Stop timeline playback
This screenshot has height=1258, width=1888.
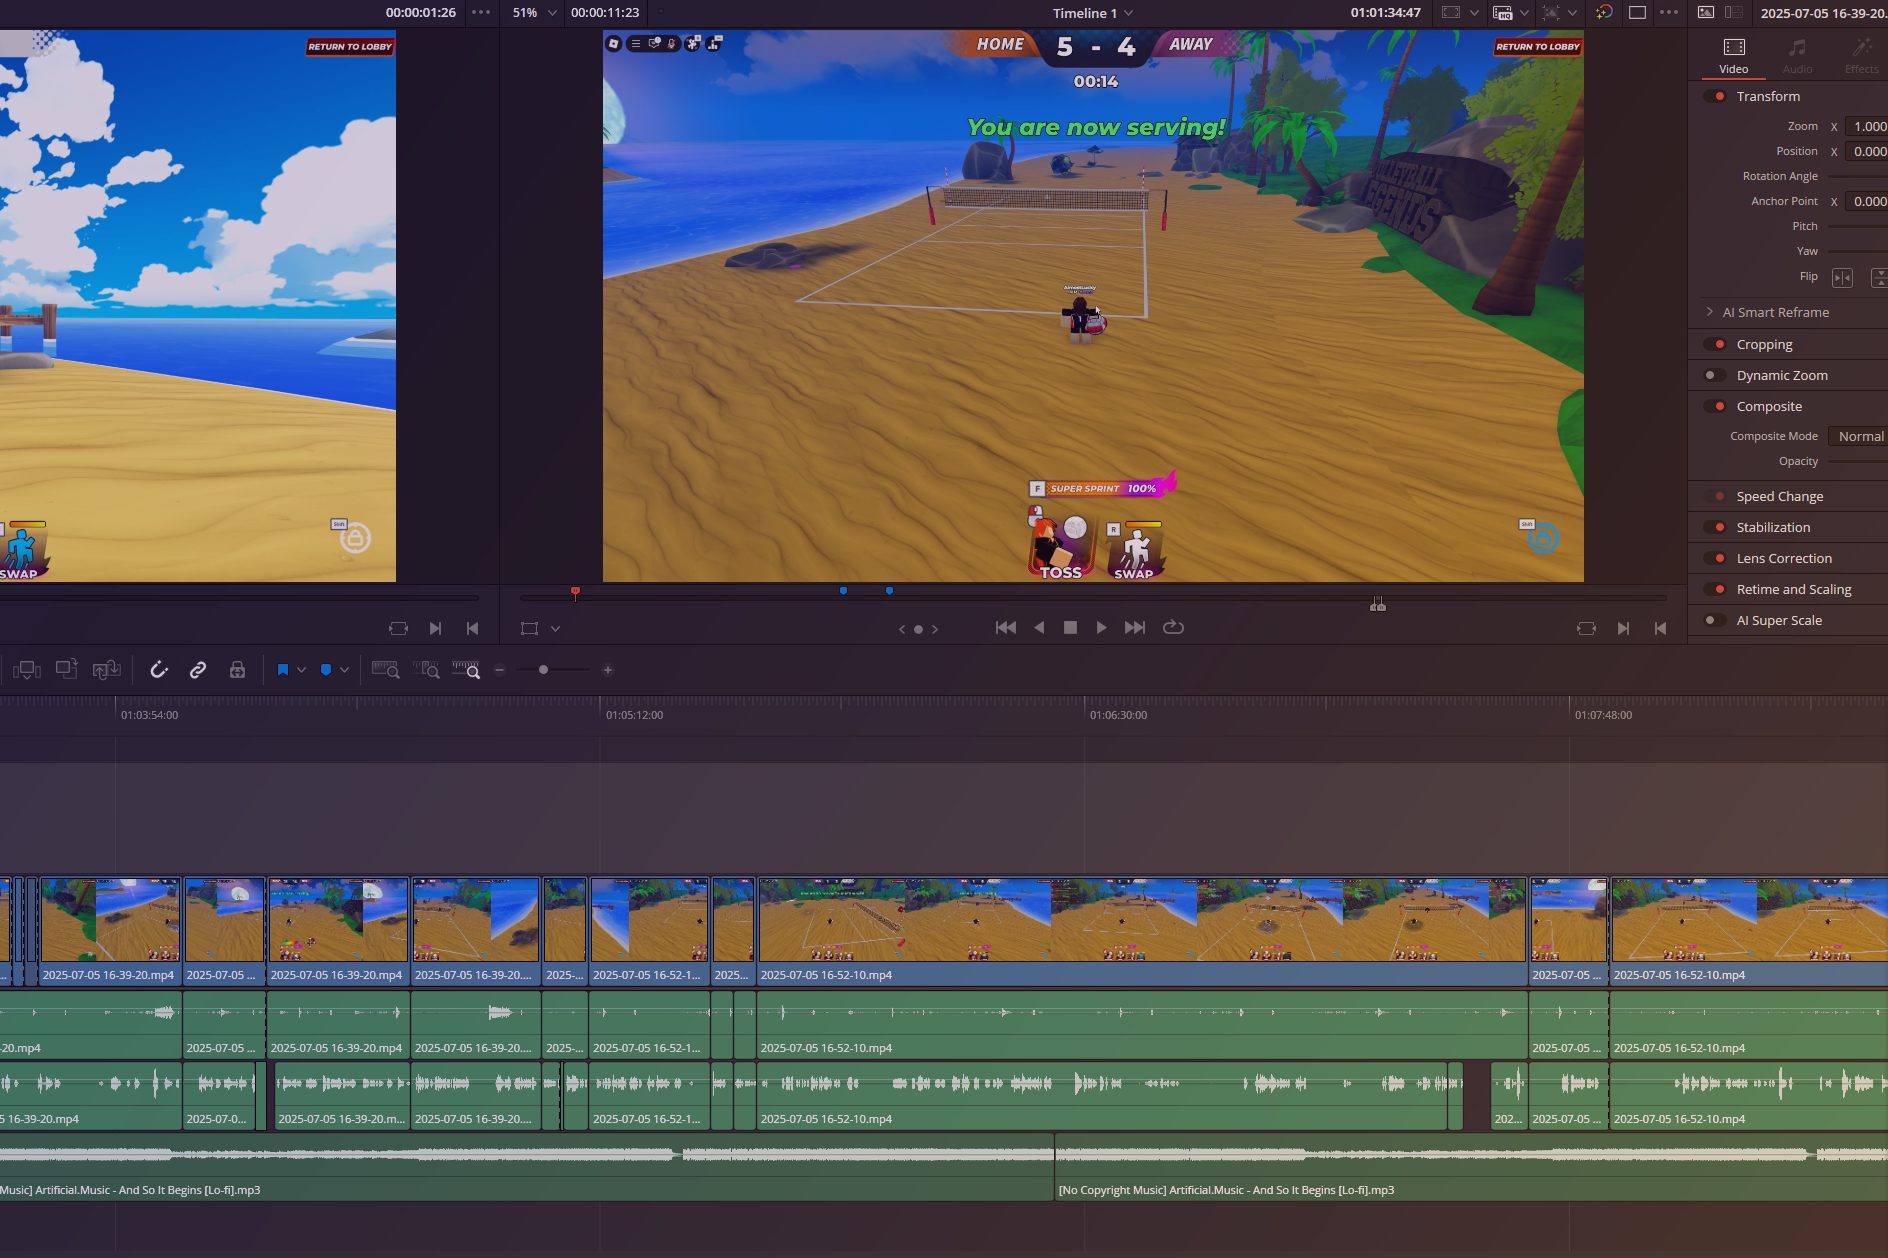(x=1070, y=627)
